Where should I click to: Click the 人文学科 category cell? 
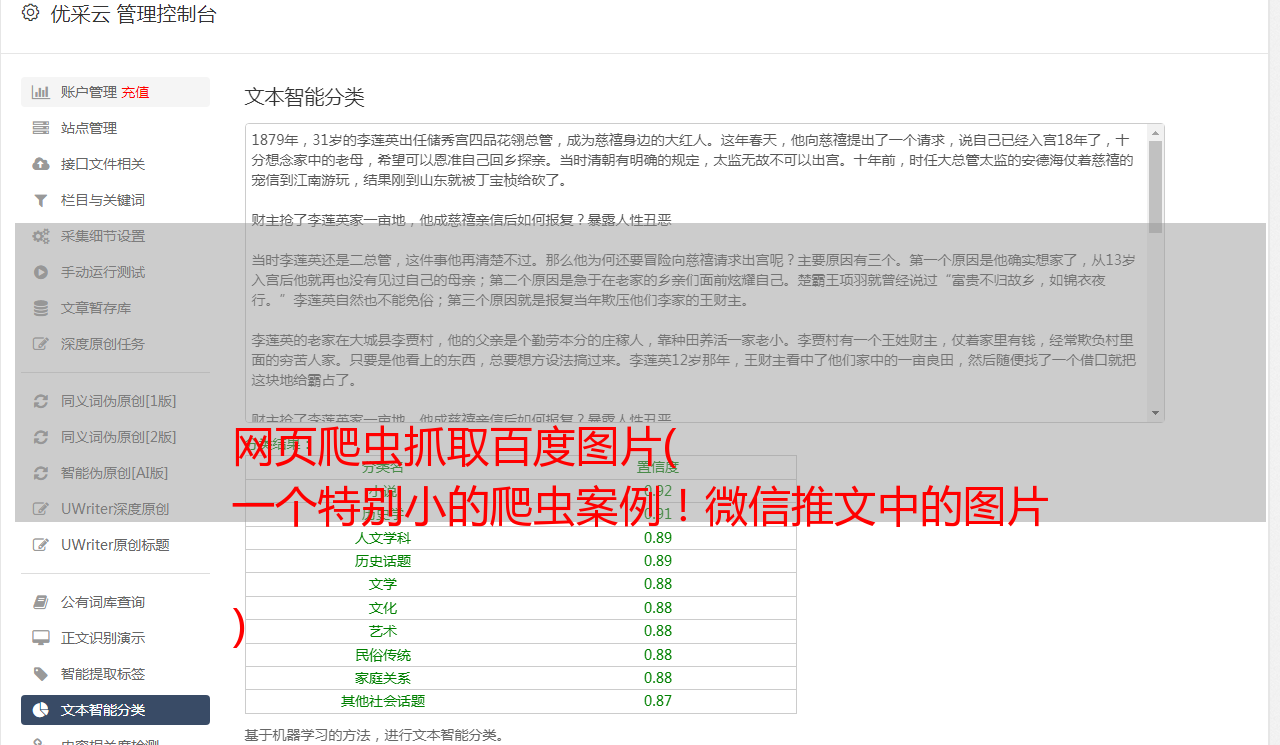383,538
